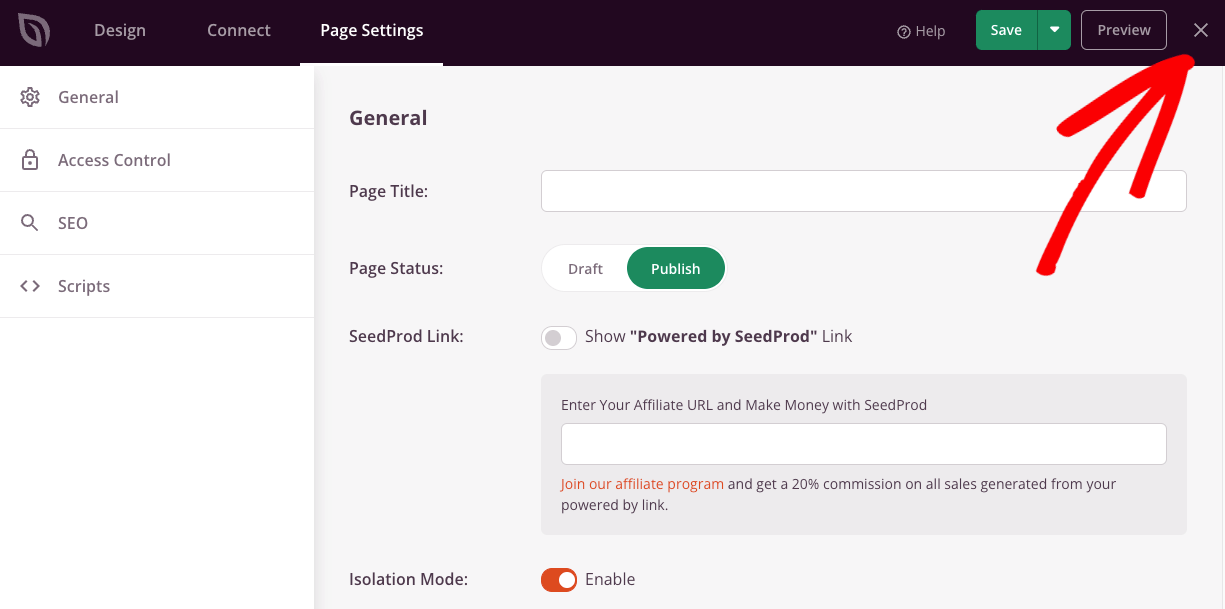Open the Connect tab
Screen dimensions: 1225x609
238,30
